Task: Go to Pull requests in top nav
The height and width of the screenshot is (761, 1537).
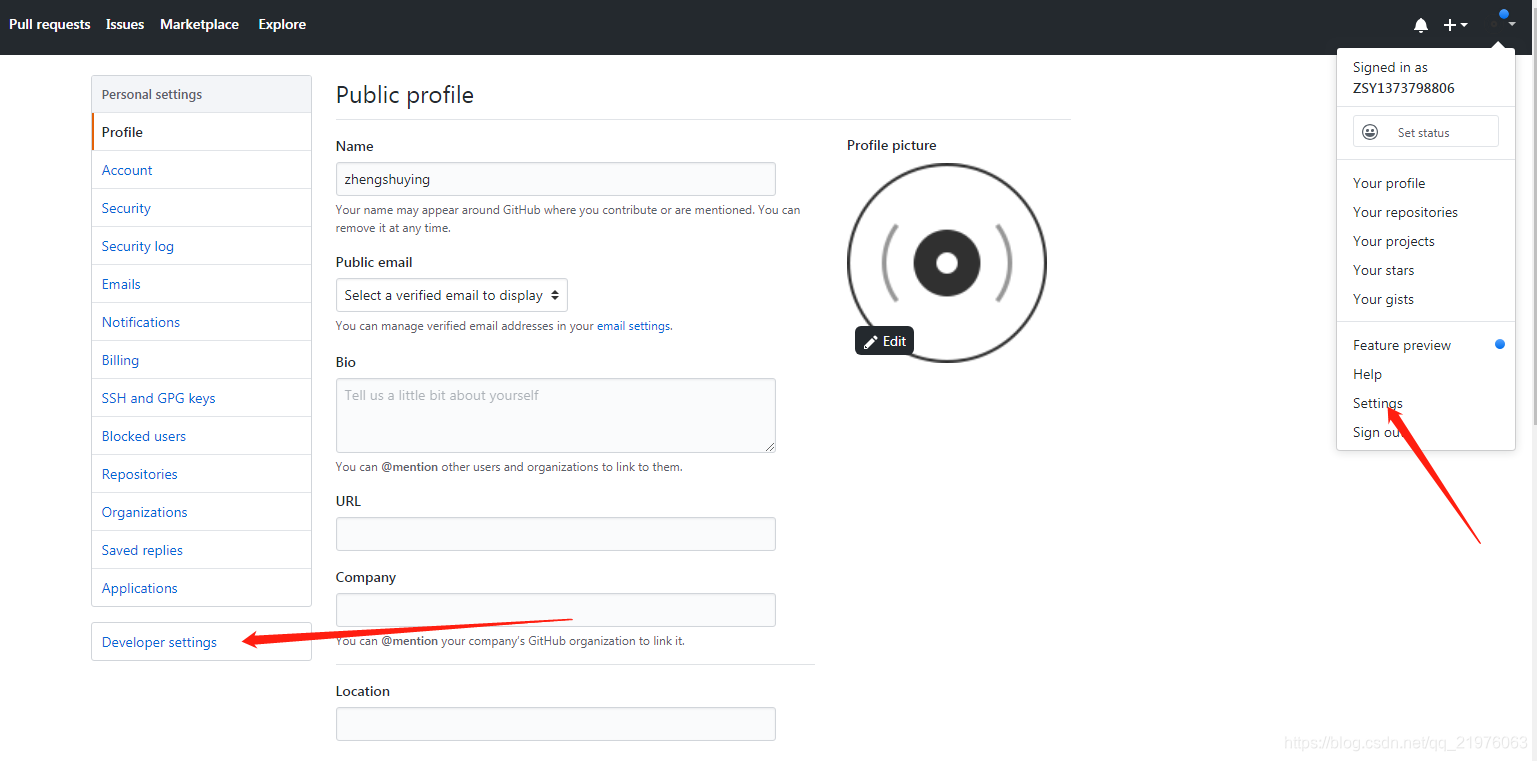Action: click(x=50, y=24)
